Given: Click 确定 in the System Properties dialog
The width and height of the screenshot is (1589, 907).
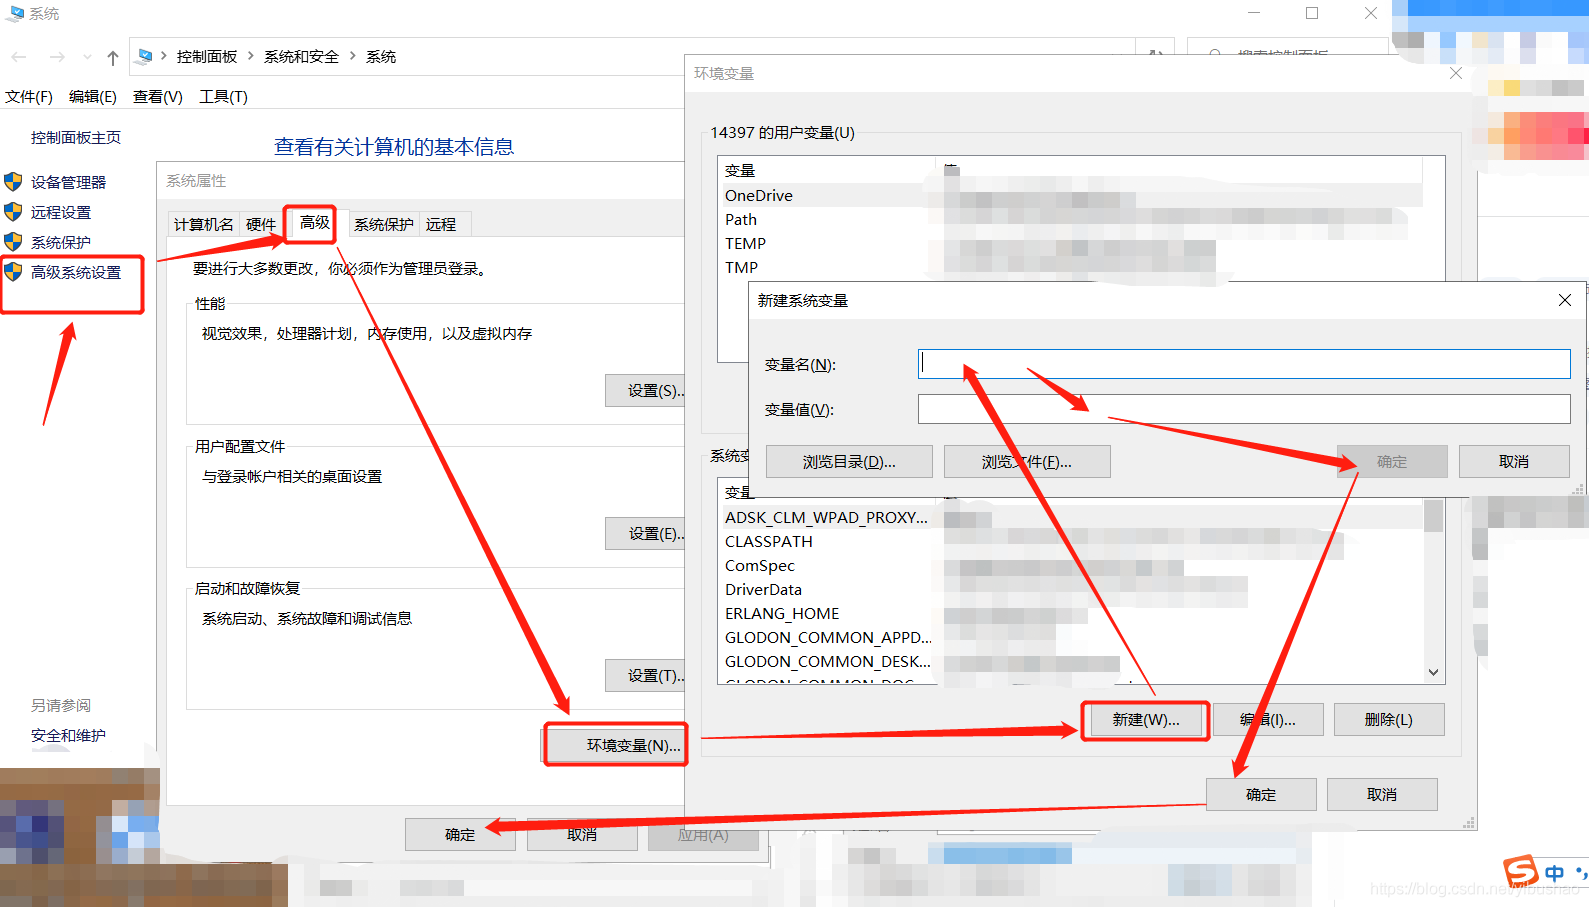Looking at the screenshot, I should 460,834.
